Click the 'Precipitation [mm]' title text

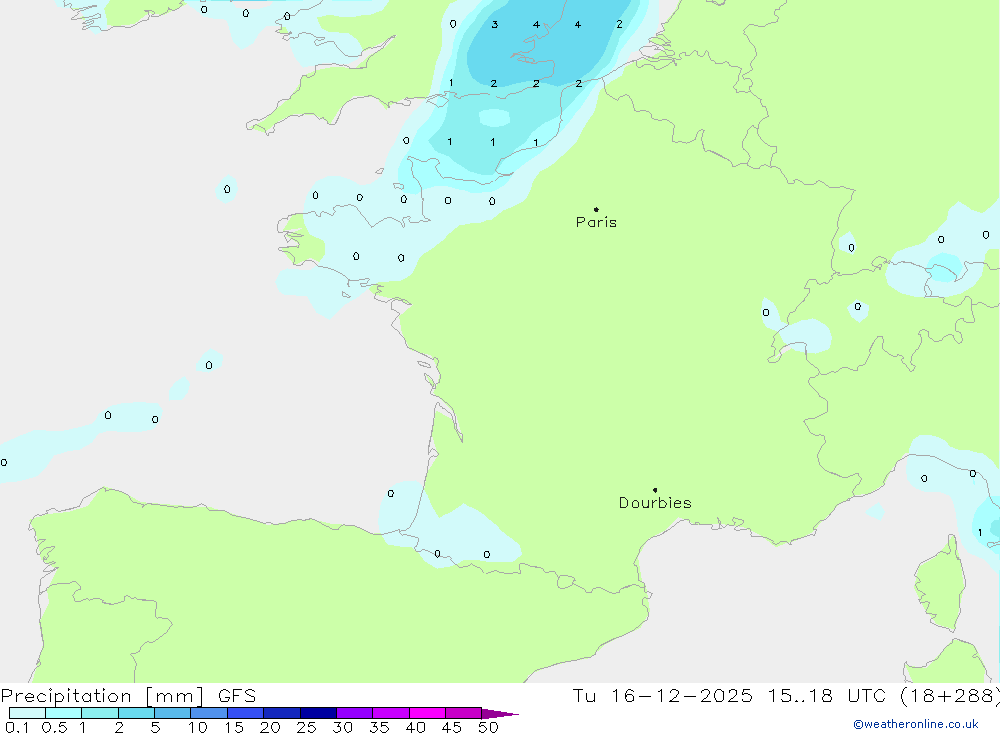click(102, 696)
